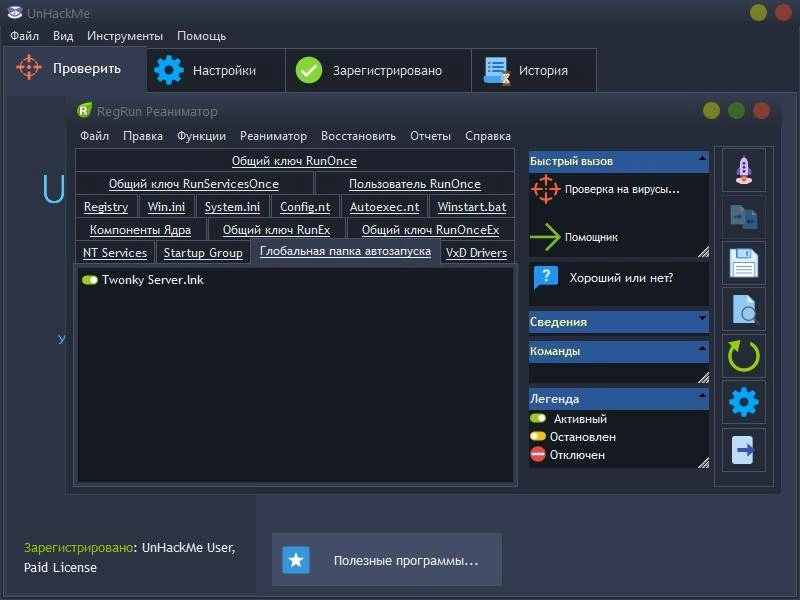Click the Остановлен legend toggle icon
Screen dimensions: 800x600
click(x=538, y=436)
